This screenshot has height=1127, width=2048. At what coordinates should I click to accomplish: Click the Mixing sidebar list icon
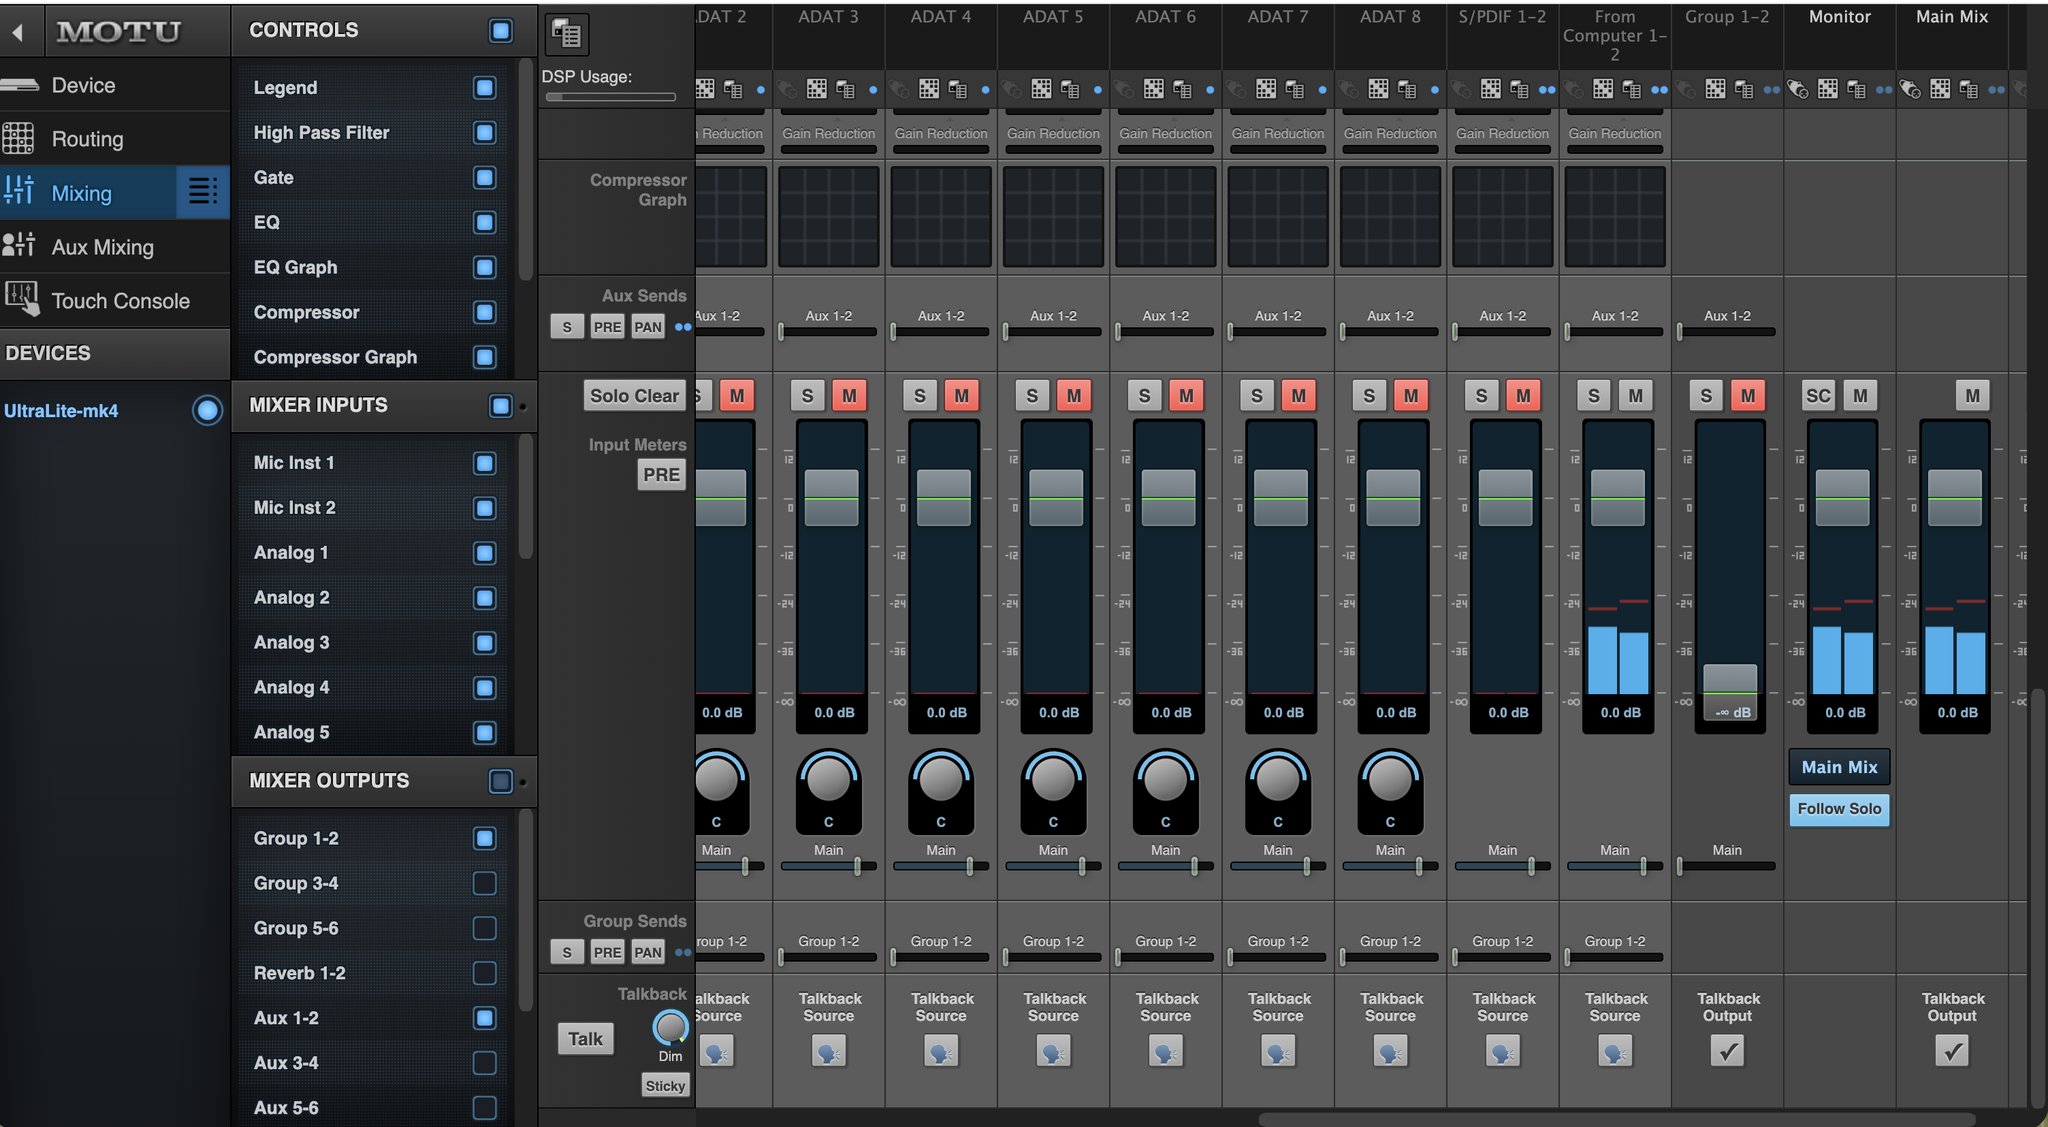coord(202,191)
